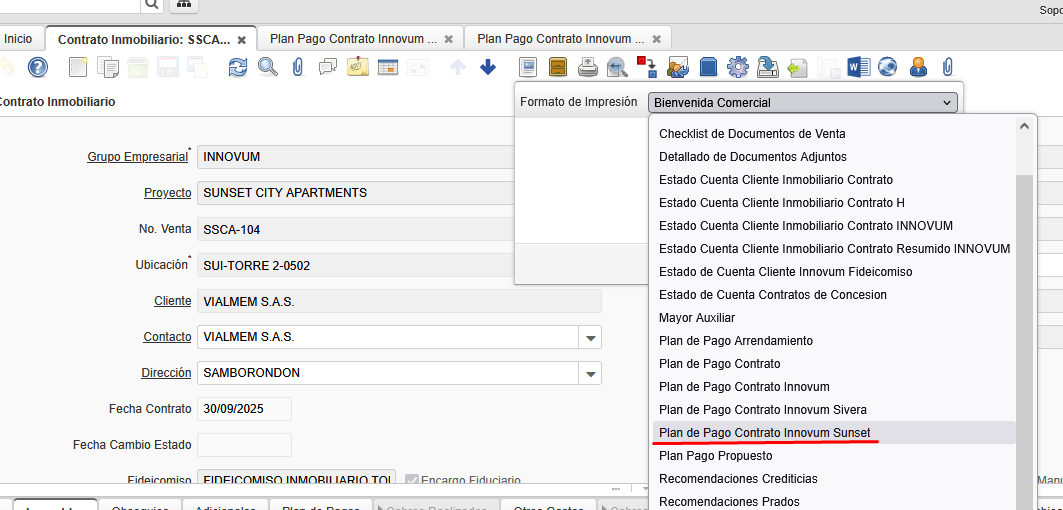Open the Formato de Impresión combo box
This screenshot has height=510, width=1063.
tap(802, 102)
